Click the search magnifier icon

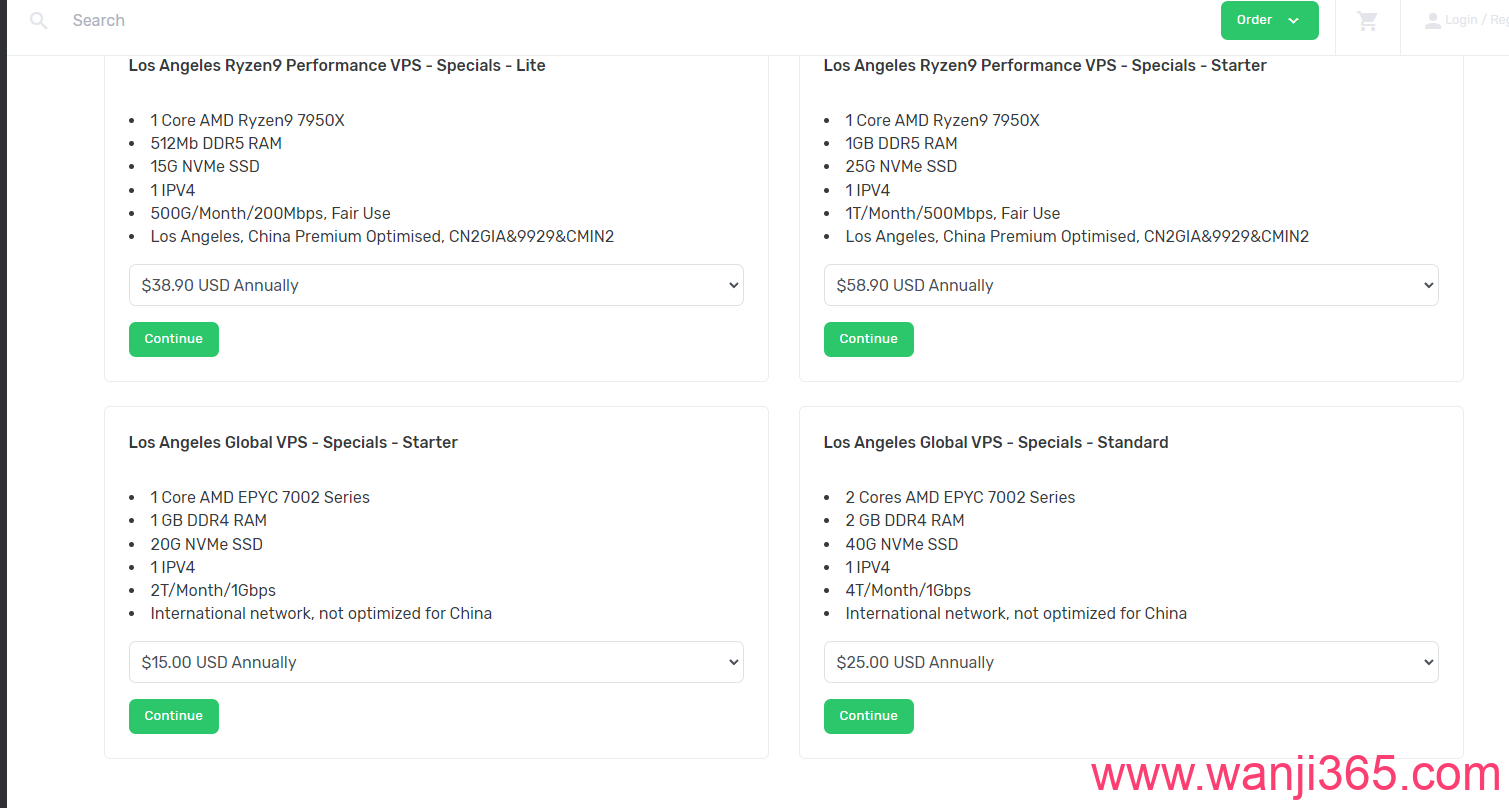point(39,20)
